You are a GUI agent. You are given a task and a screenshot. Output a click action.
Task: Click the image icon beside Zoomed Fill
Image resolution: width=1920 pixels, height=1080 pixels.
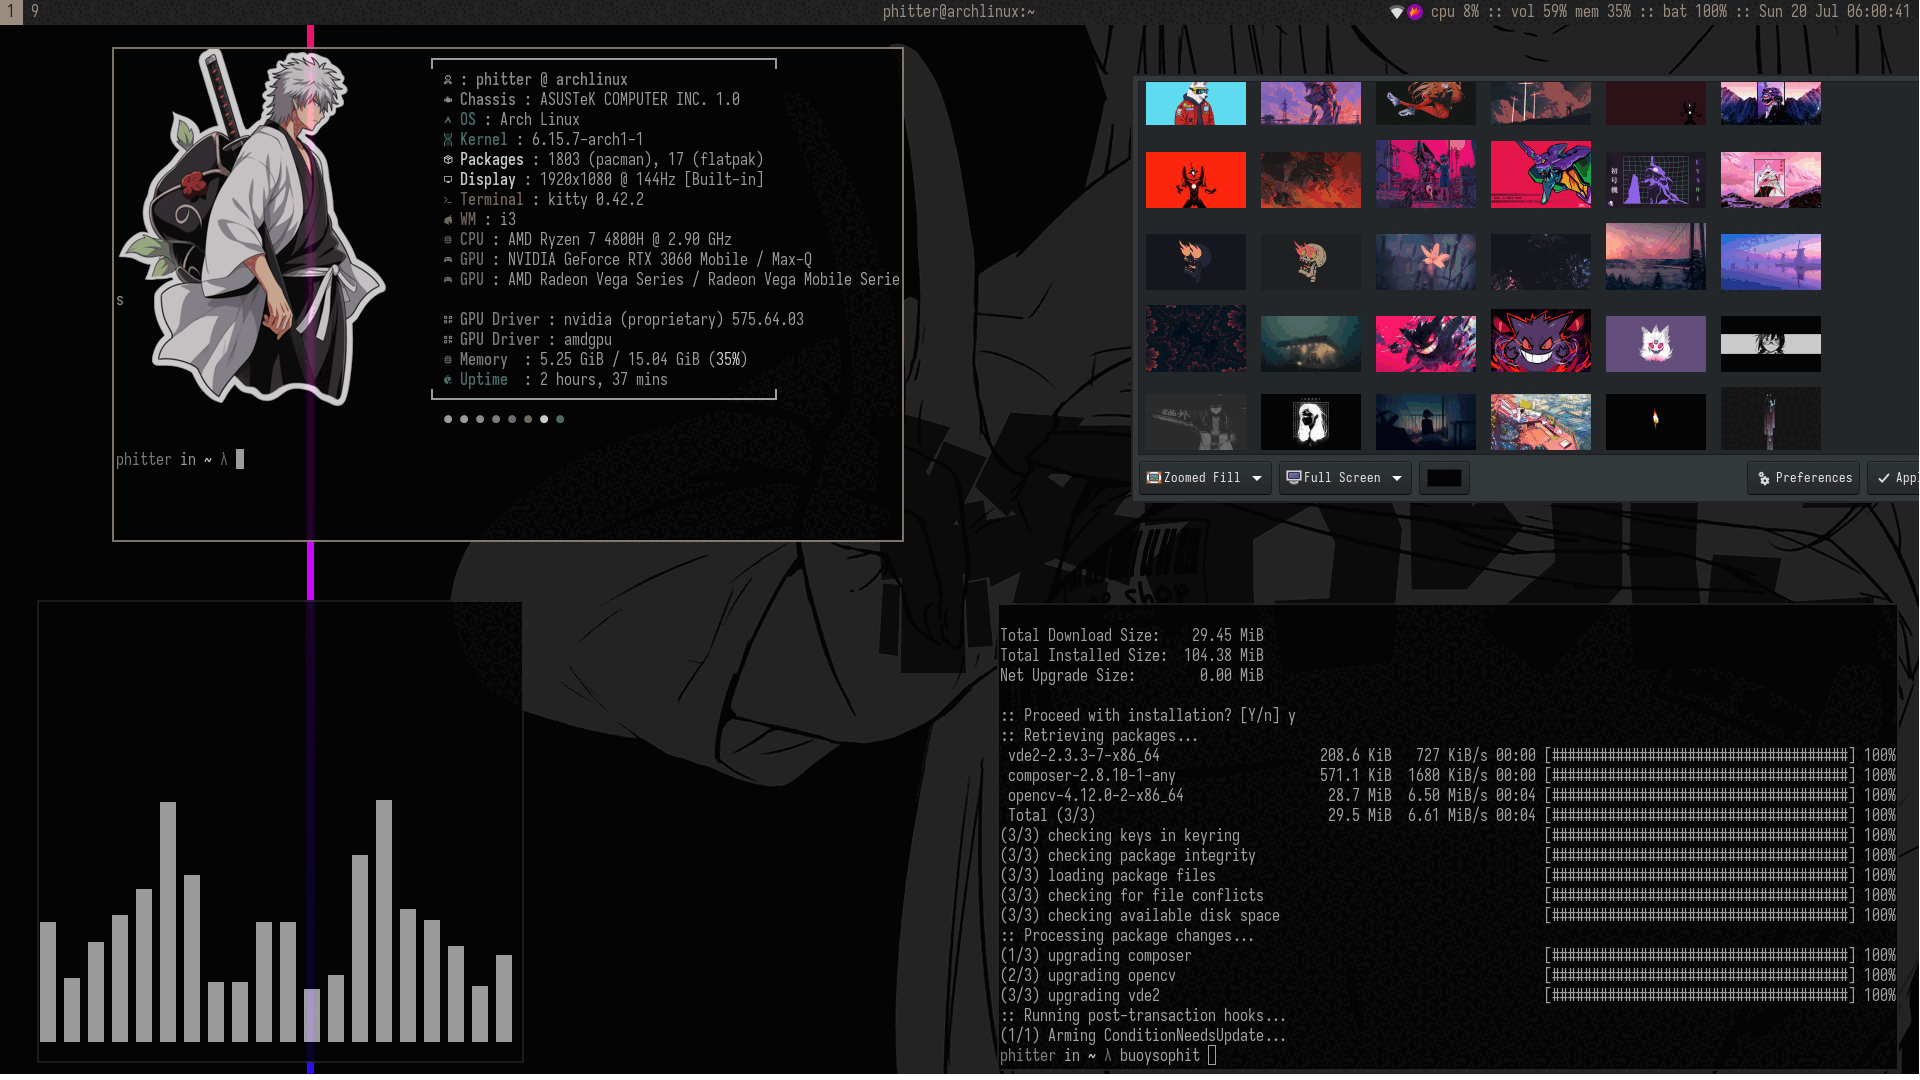(1152, 478)
